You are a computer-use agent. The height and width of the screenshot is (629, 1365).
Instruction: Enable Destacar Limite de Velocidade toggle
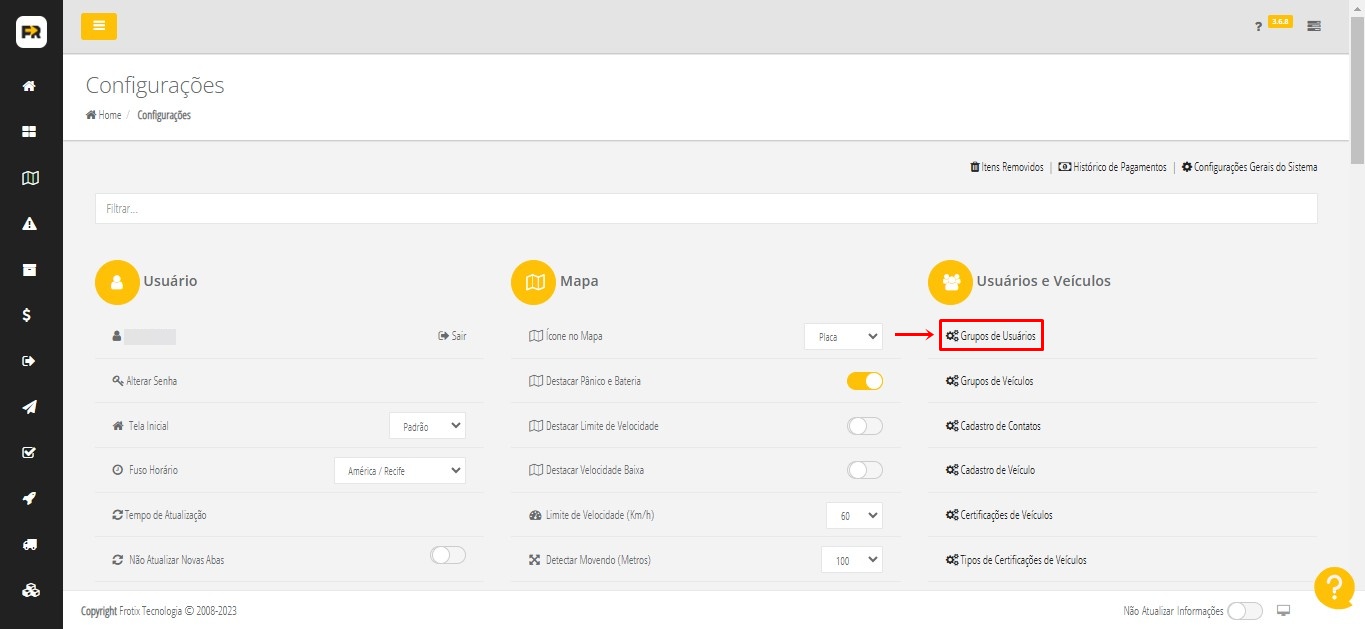pos(864,426)
